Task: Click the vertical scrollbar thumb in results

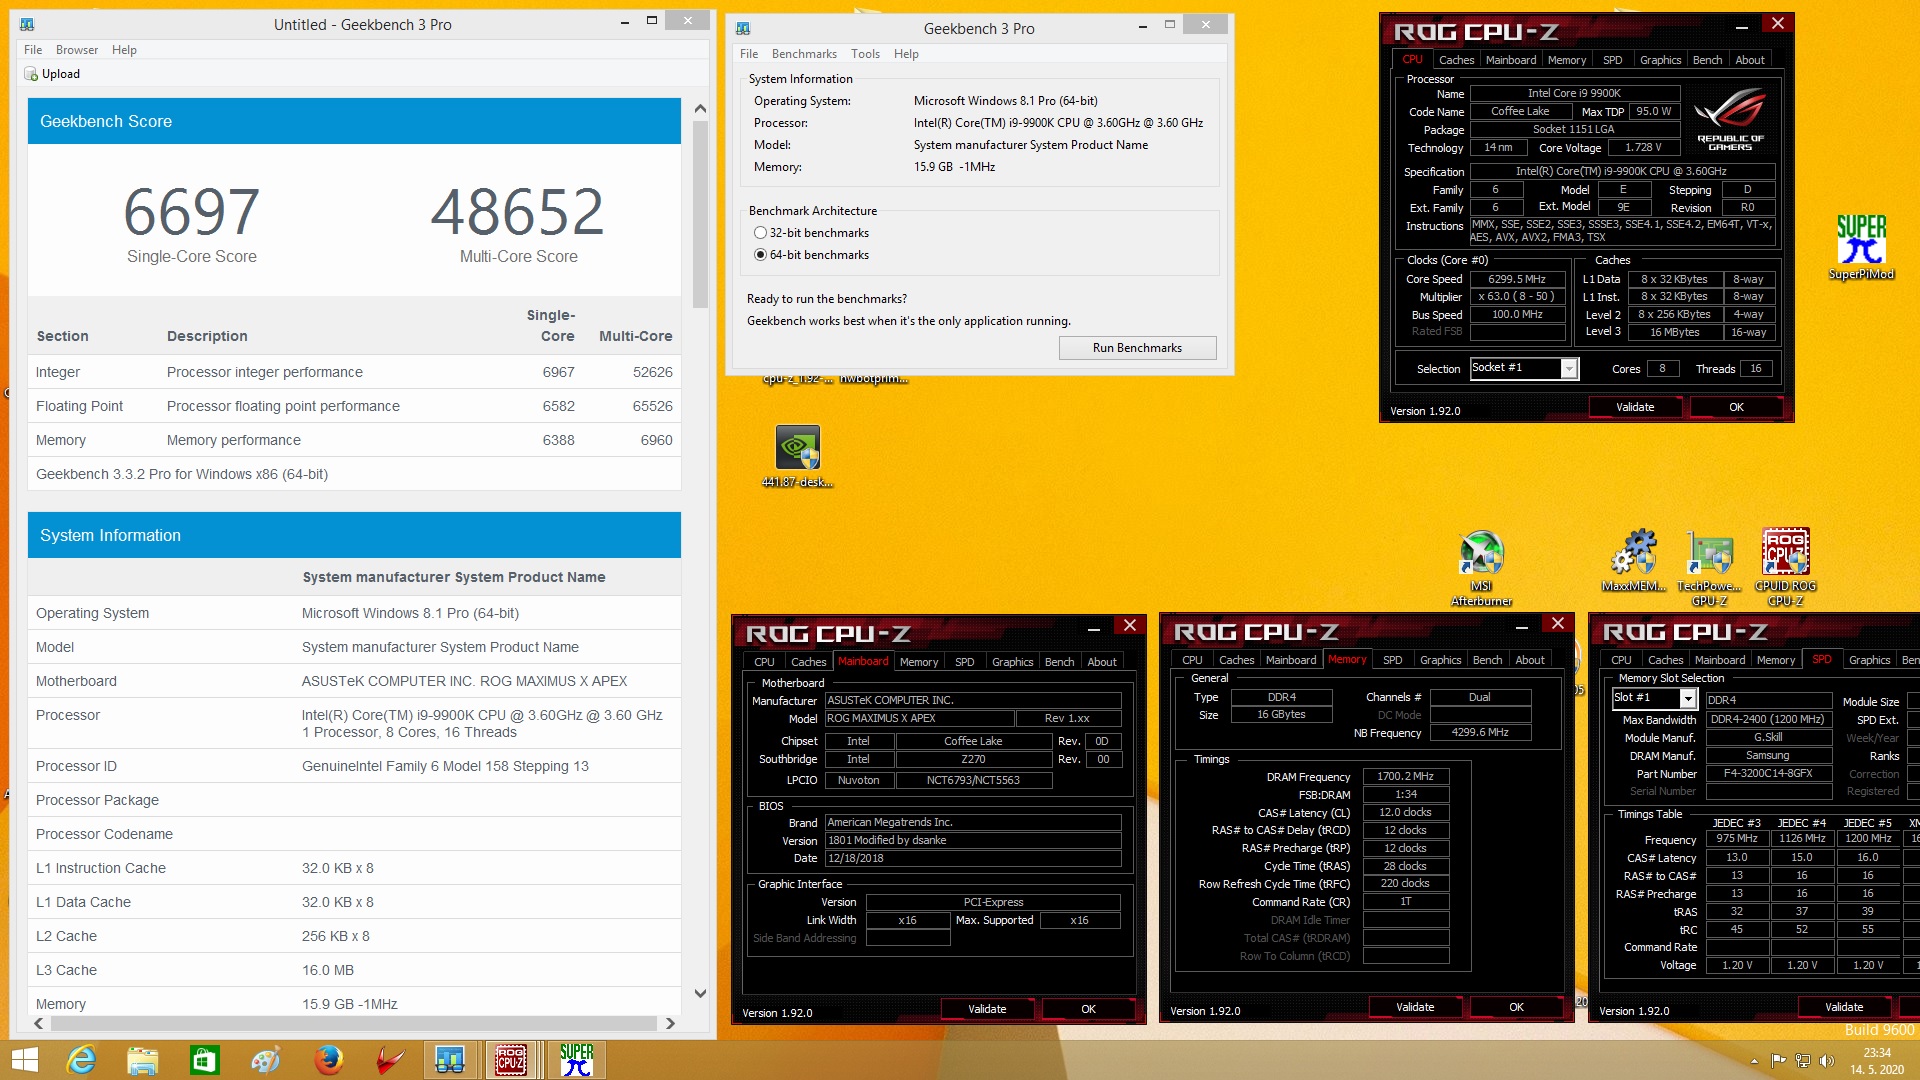Action: (700, 213)
